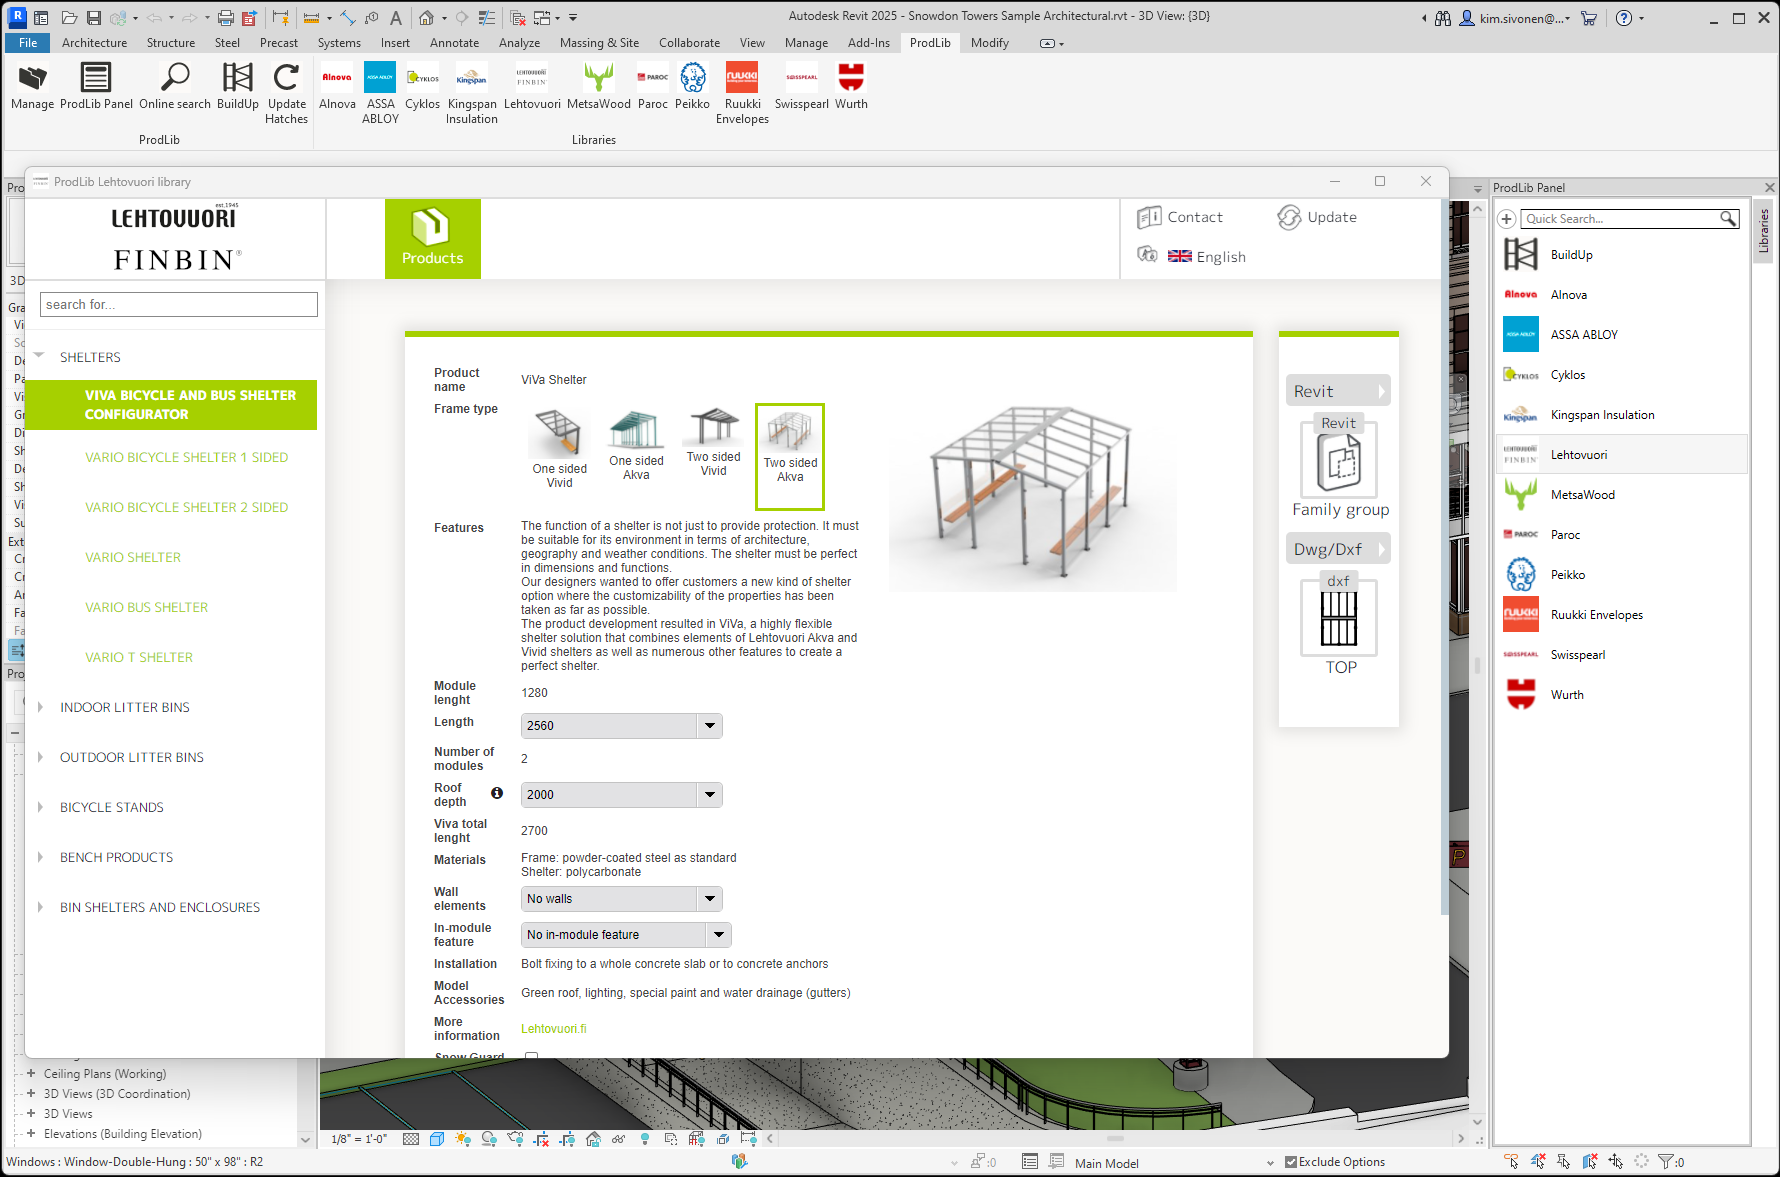Image resolution: width=1780 pixels, height=1200 pixels.
Task: Open the BuildUp tool in ribbon
Action: 238,86
